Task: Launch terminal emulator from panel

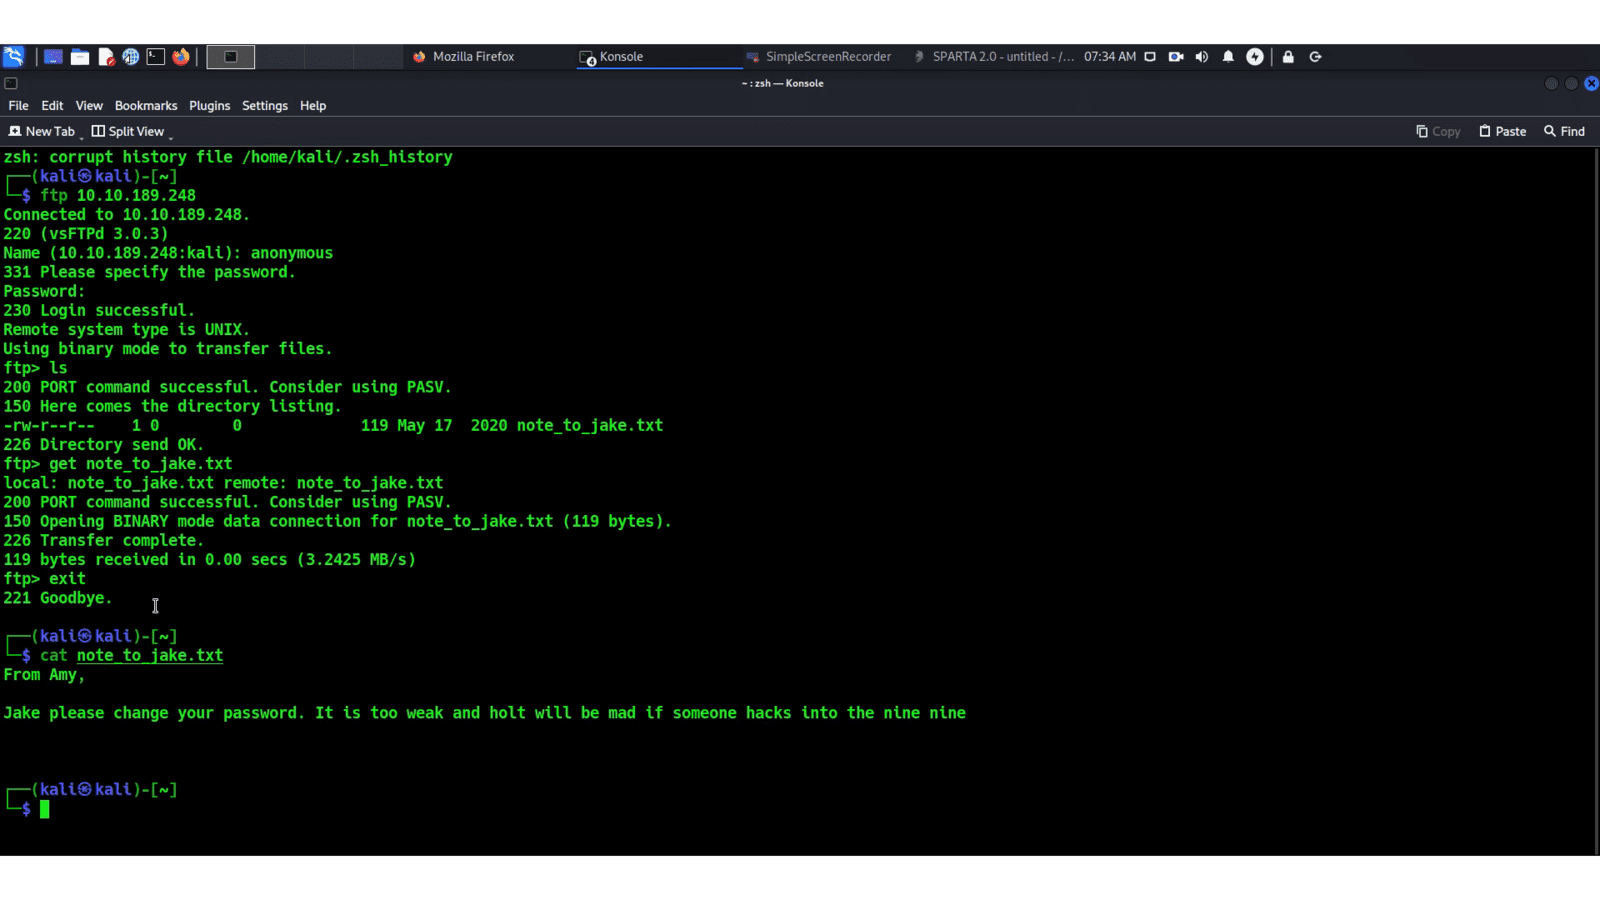Action: click(x=156, y=57)
